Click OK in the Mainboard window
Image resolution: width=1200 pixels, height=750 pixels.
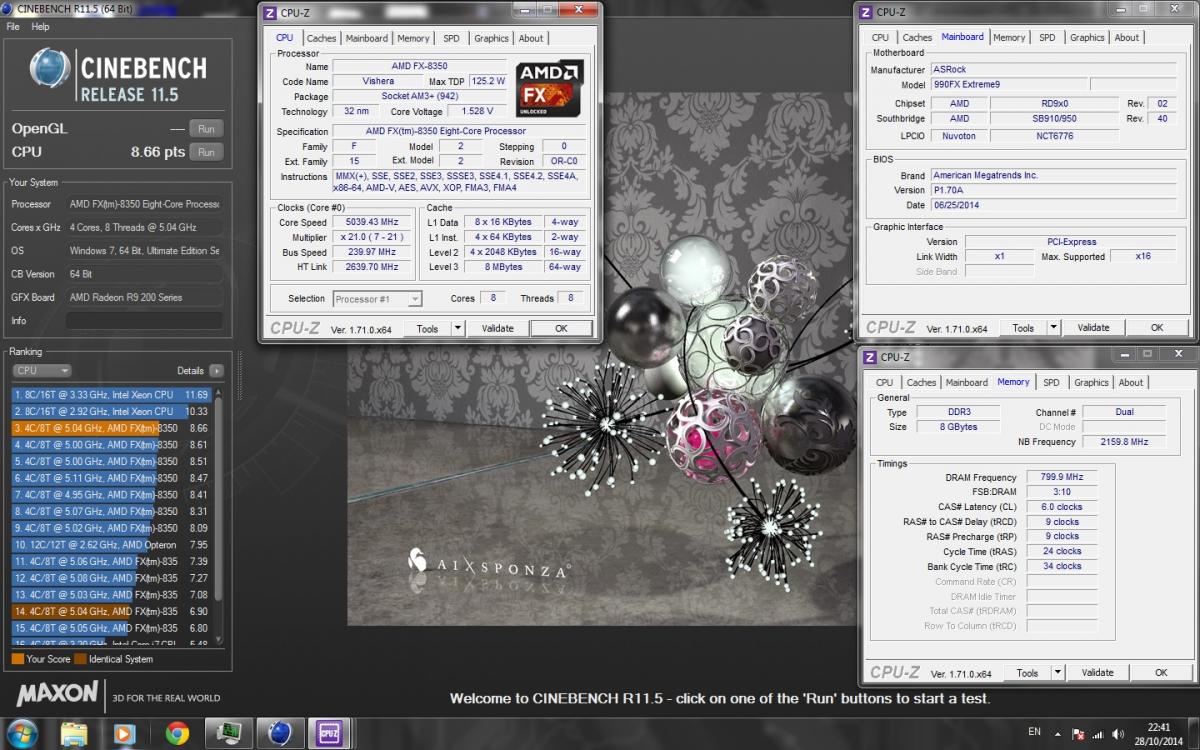pyautogui.click(x=1157, y=327)
